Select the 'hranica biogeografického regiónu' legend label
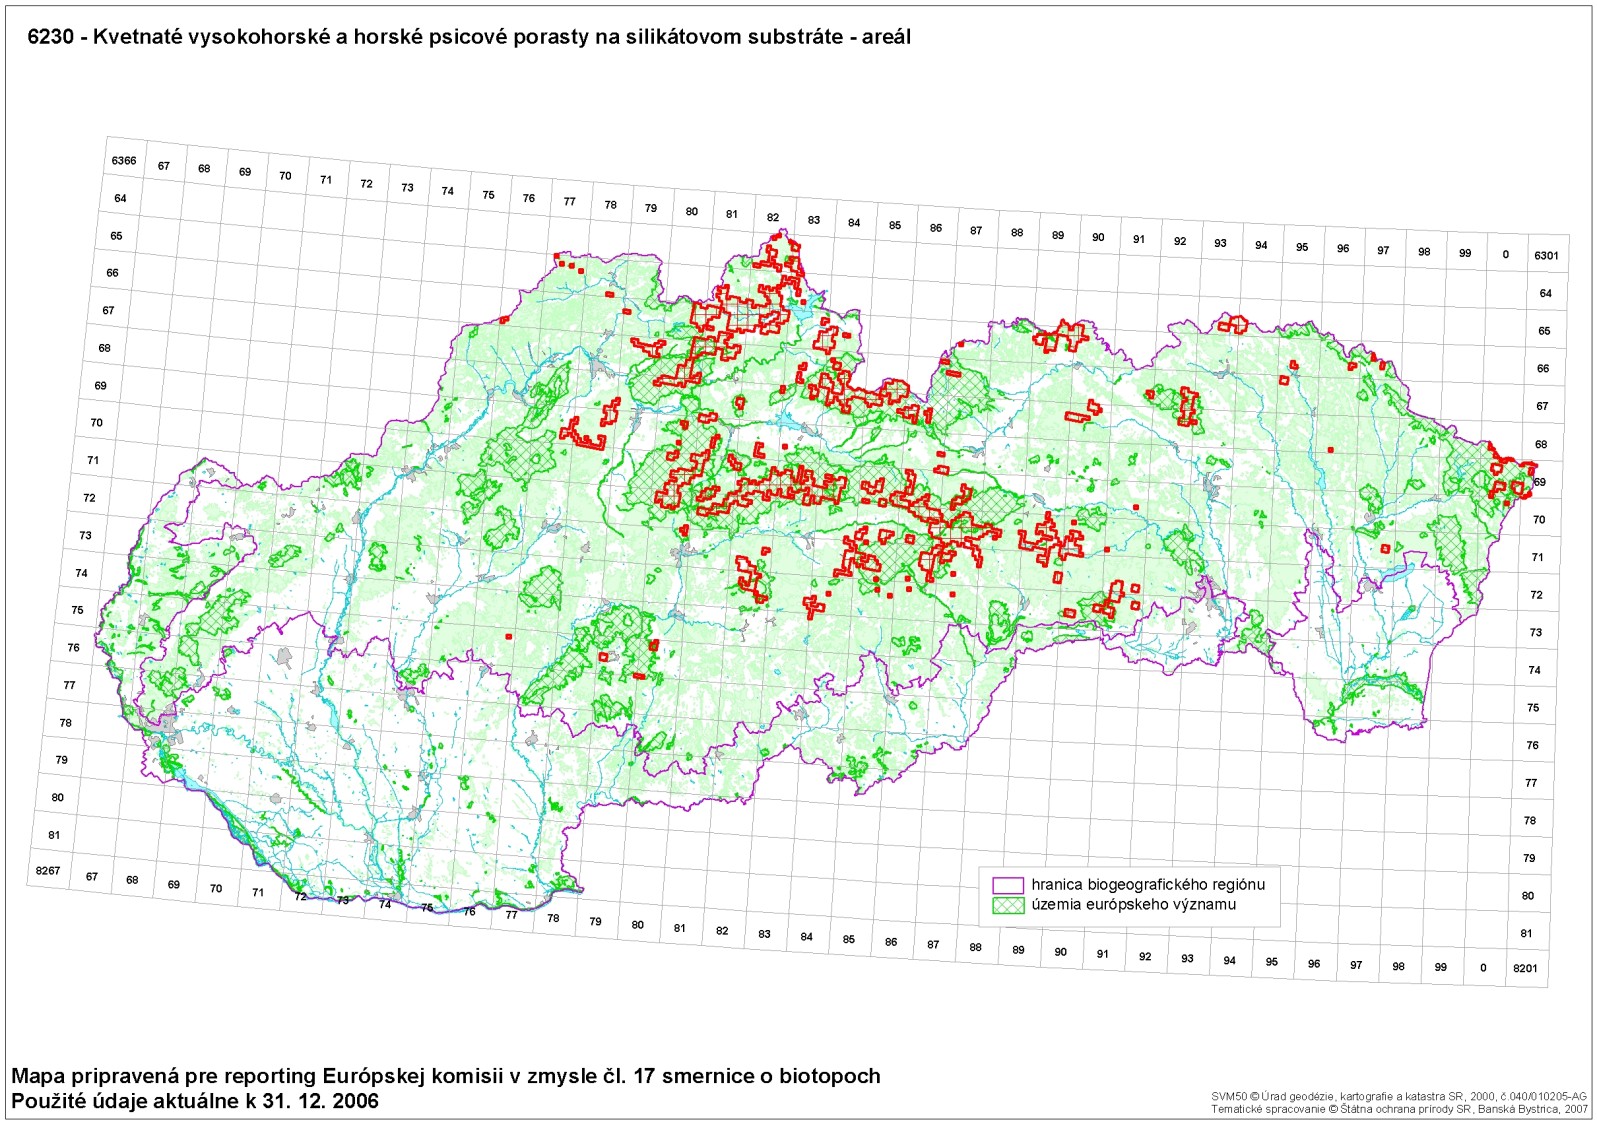 [1148, 885]
